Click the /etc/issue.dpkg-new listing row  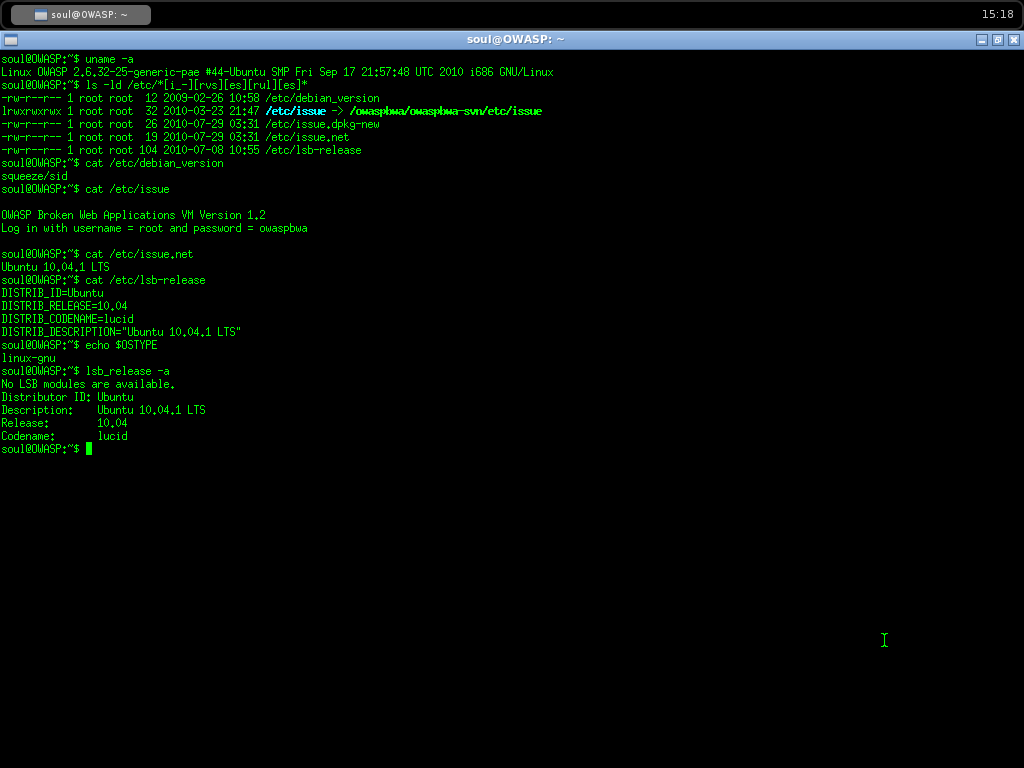click(190, 124)
